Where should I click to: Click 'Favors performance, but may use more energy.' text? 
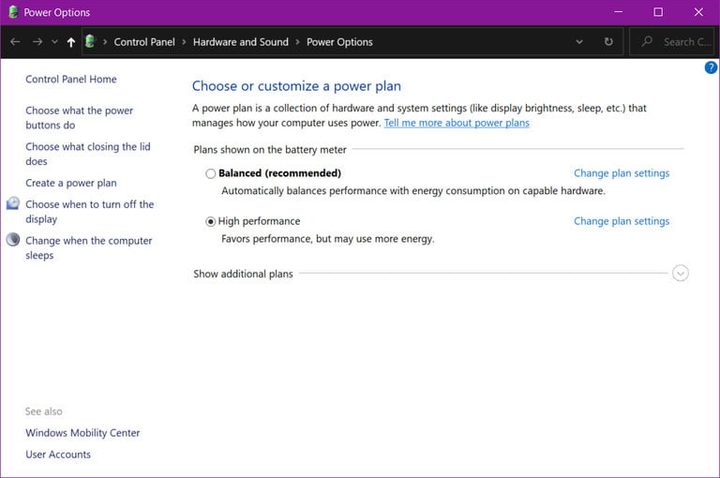click(x=328, y=239)
